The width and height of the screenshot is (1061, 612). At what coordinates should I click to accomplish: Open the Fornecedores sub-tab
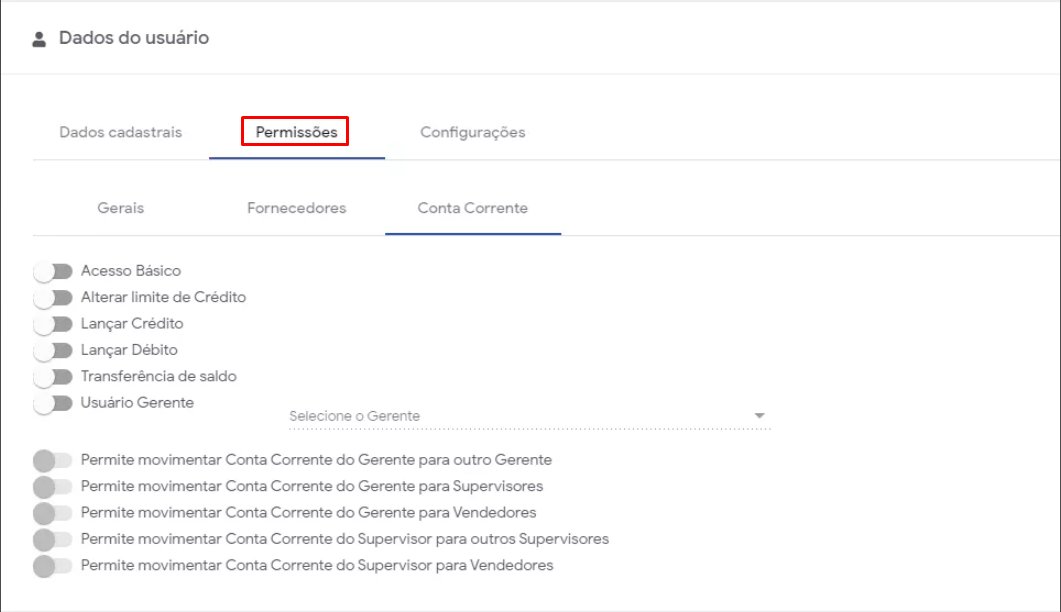pyautogui.click(x=297, y=208)
